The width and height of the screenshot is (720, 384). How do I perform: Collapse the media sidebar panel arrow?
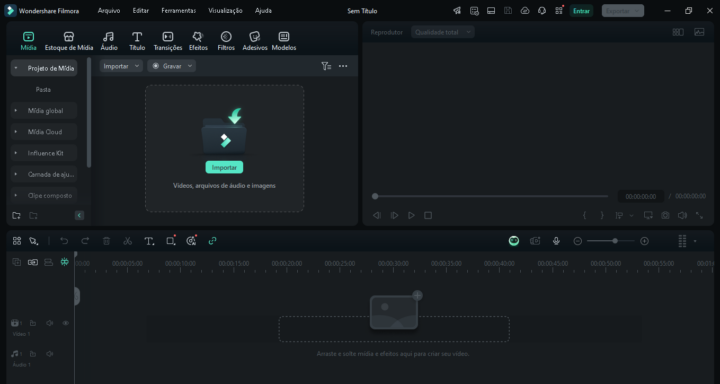pyautogui.click(x=79, y=215)
